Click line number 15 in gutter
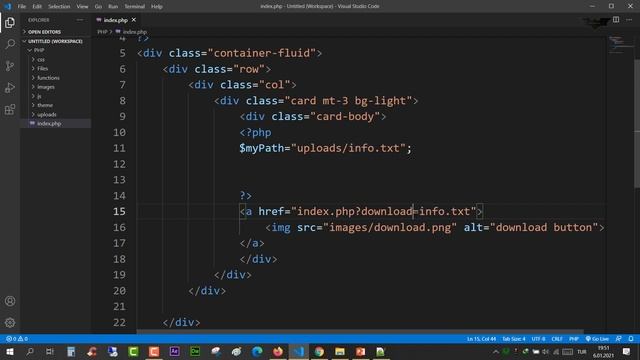This screenshot has width=640, height=360. [x=119, y=211]
